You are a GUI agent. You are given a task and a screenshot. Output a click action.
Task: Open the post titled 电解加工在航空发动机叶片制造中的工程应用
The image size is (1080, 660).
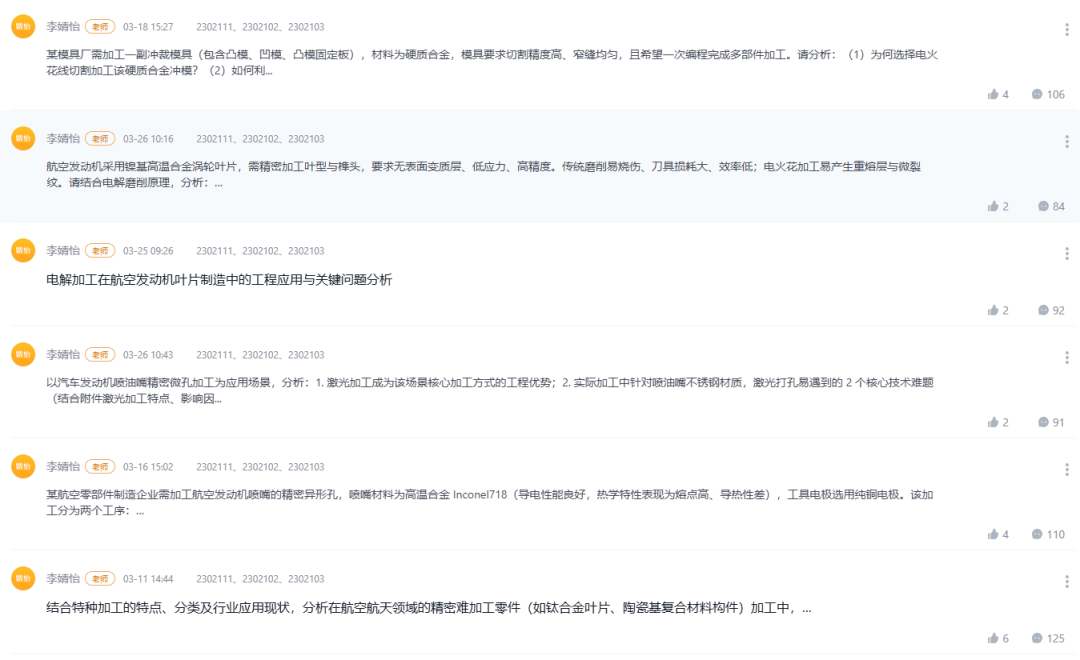click(219, 280)
